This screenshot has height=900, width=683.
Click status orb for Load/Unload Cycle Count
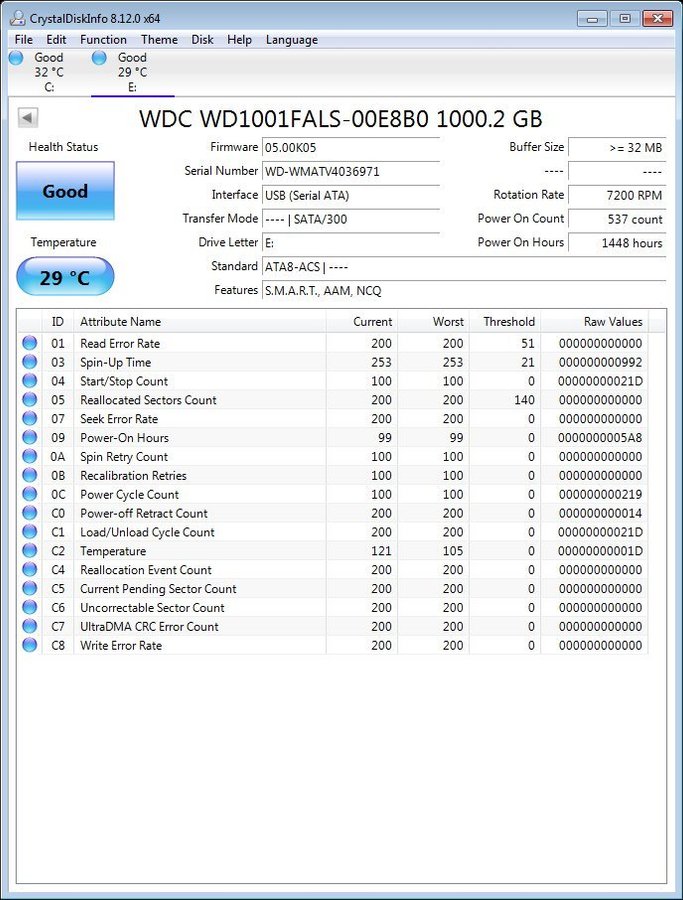click(x=29, y=532)
